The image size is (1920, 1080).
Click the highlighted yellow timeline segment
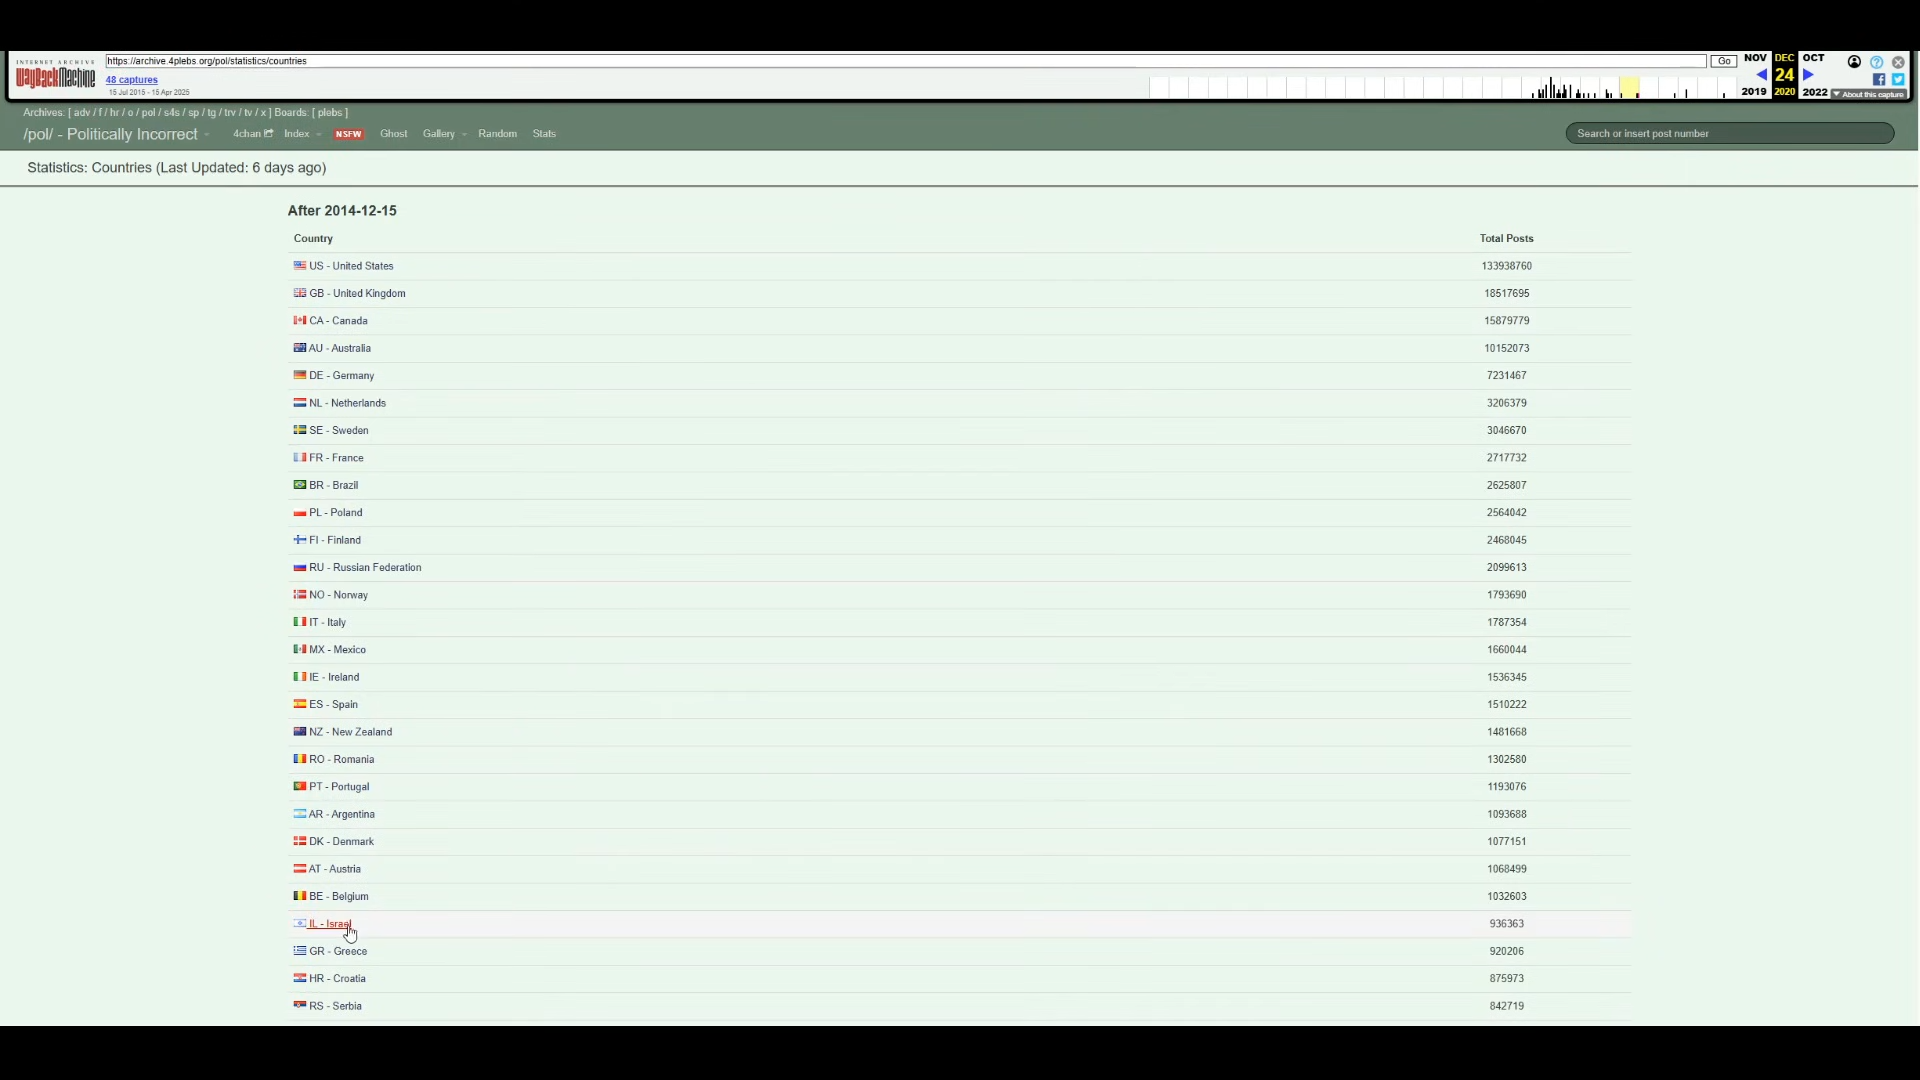click(x=1629, y=88)
